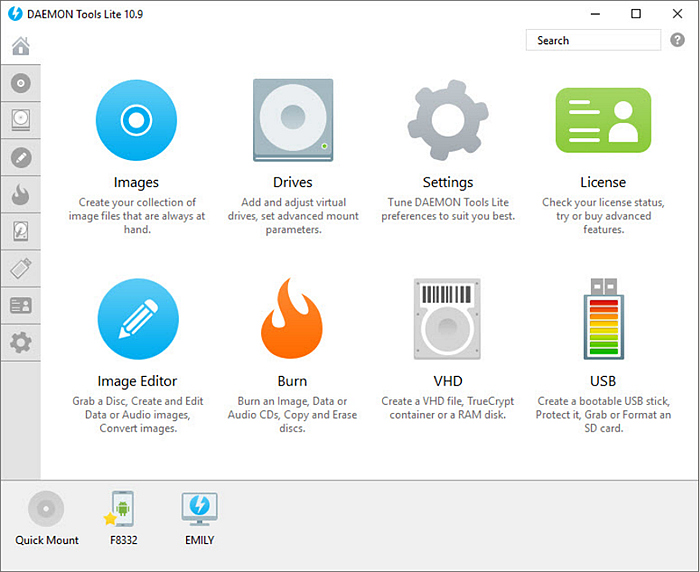Image resolution: width=700 pixels, height=572 pixels.
Task: Click the License heading
Action: point(603,182)
